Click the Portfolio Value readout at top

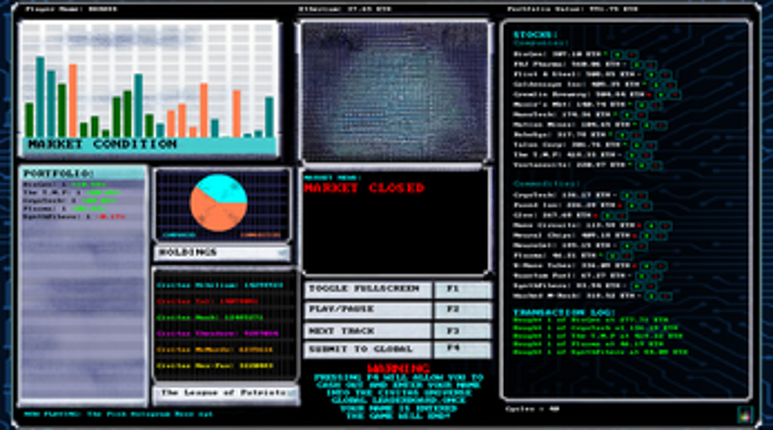573,9
